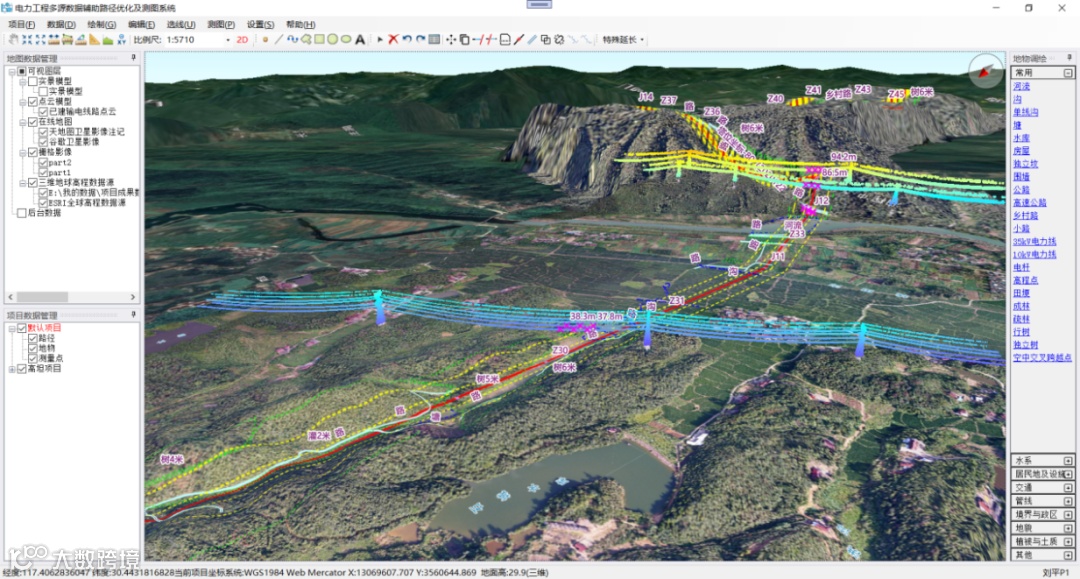1080x579 pixels.
Task: Toggle part1 raster layer checkbox
Action: pyautogui.click(x=43, y=173)
